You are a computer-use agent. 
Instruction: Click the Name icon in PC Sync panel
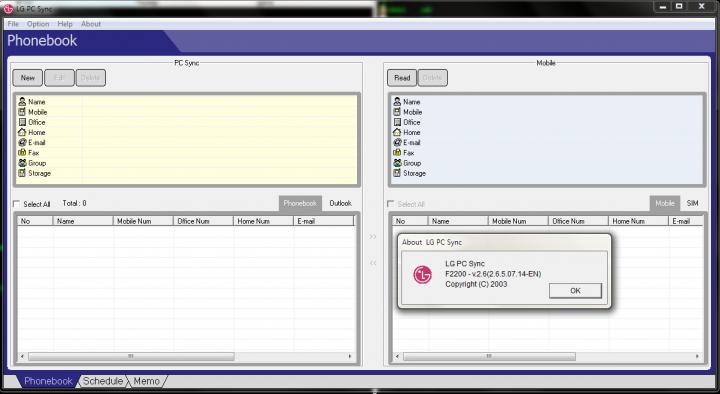coord(22,101)
